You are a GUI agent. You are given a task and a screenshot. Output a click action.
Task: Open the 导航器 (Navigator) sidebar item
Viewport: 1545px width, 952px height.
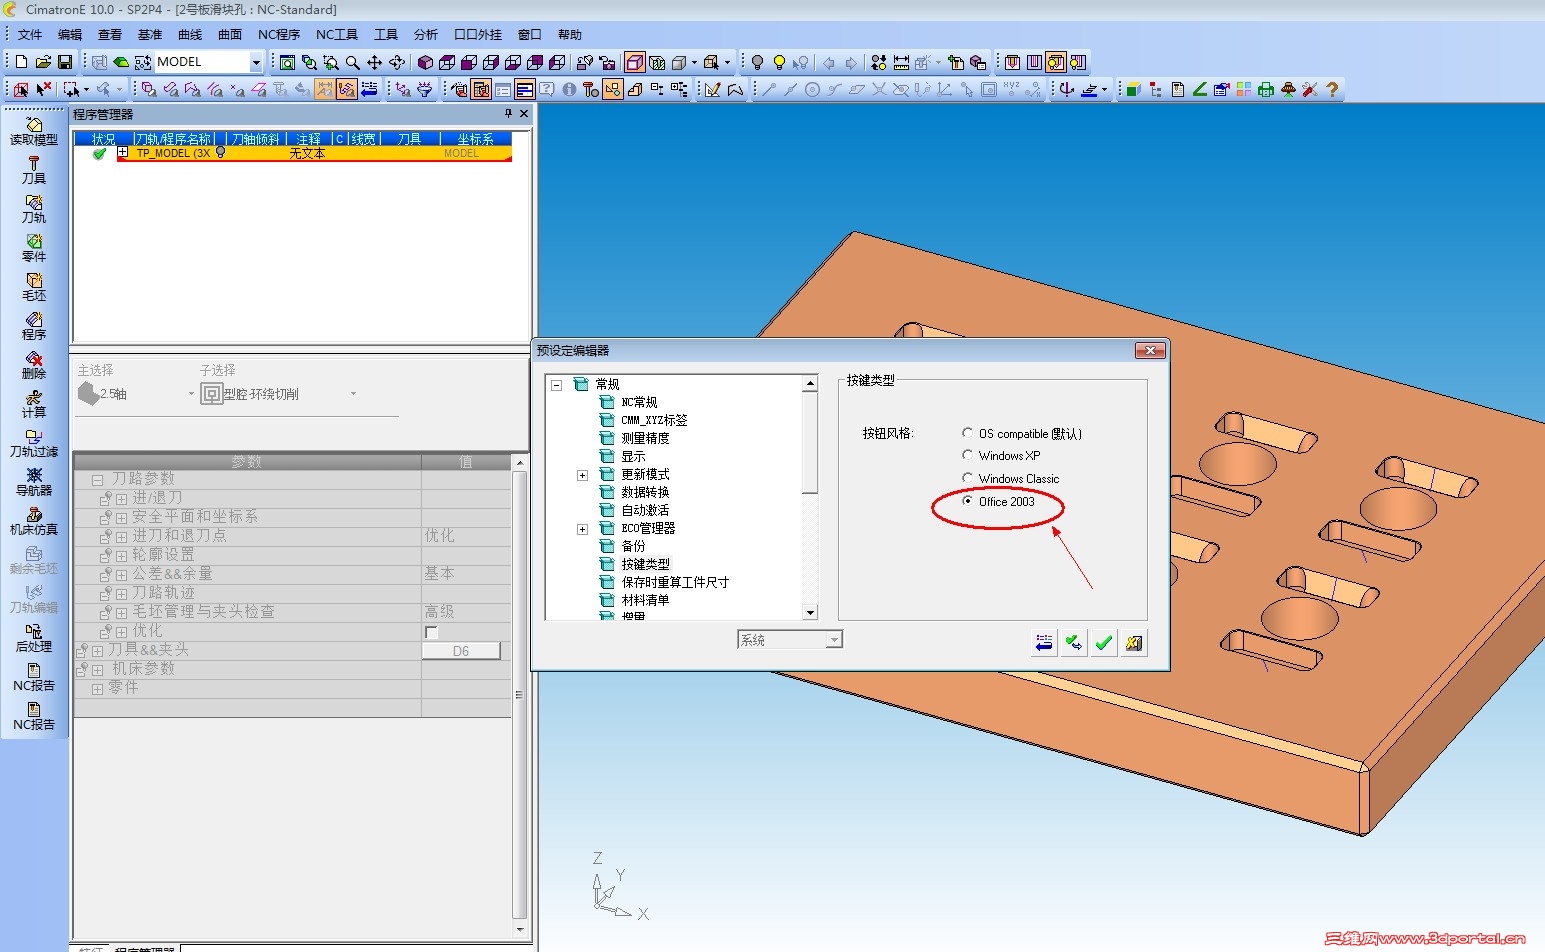[x=34, y=482]
